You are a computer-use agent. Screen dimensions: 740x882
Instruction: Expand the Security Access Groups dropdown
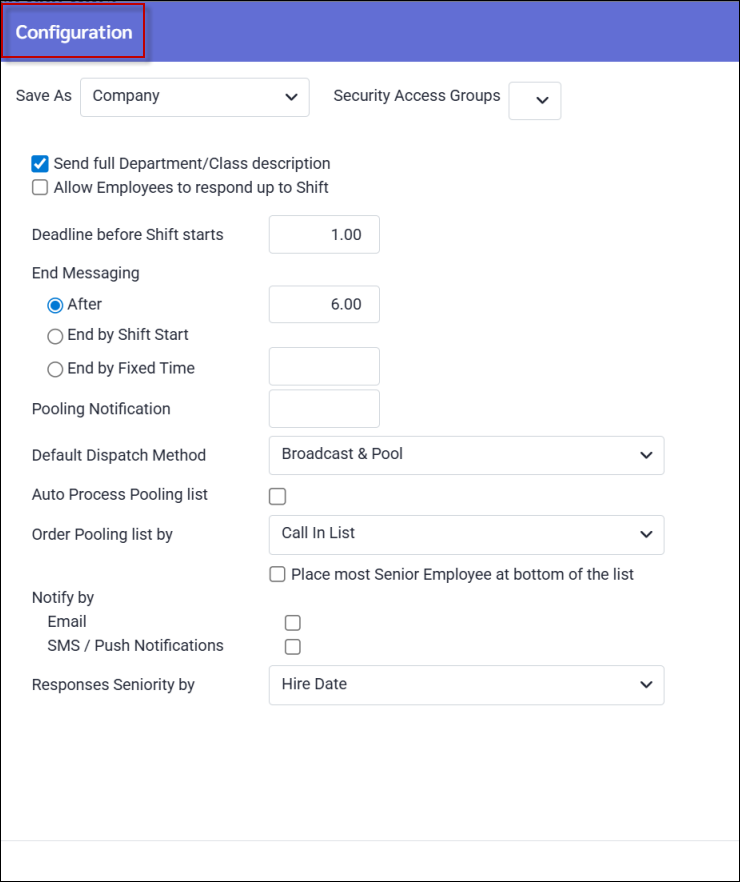pos(535,100)
